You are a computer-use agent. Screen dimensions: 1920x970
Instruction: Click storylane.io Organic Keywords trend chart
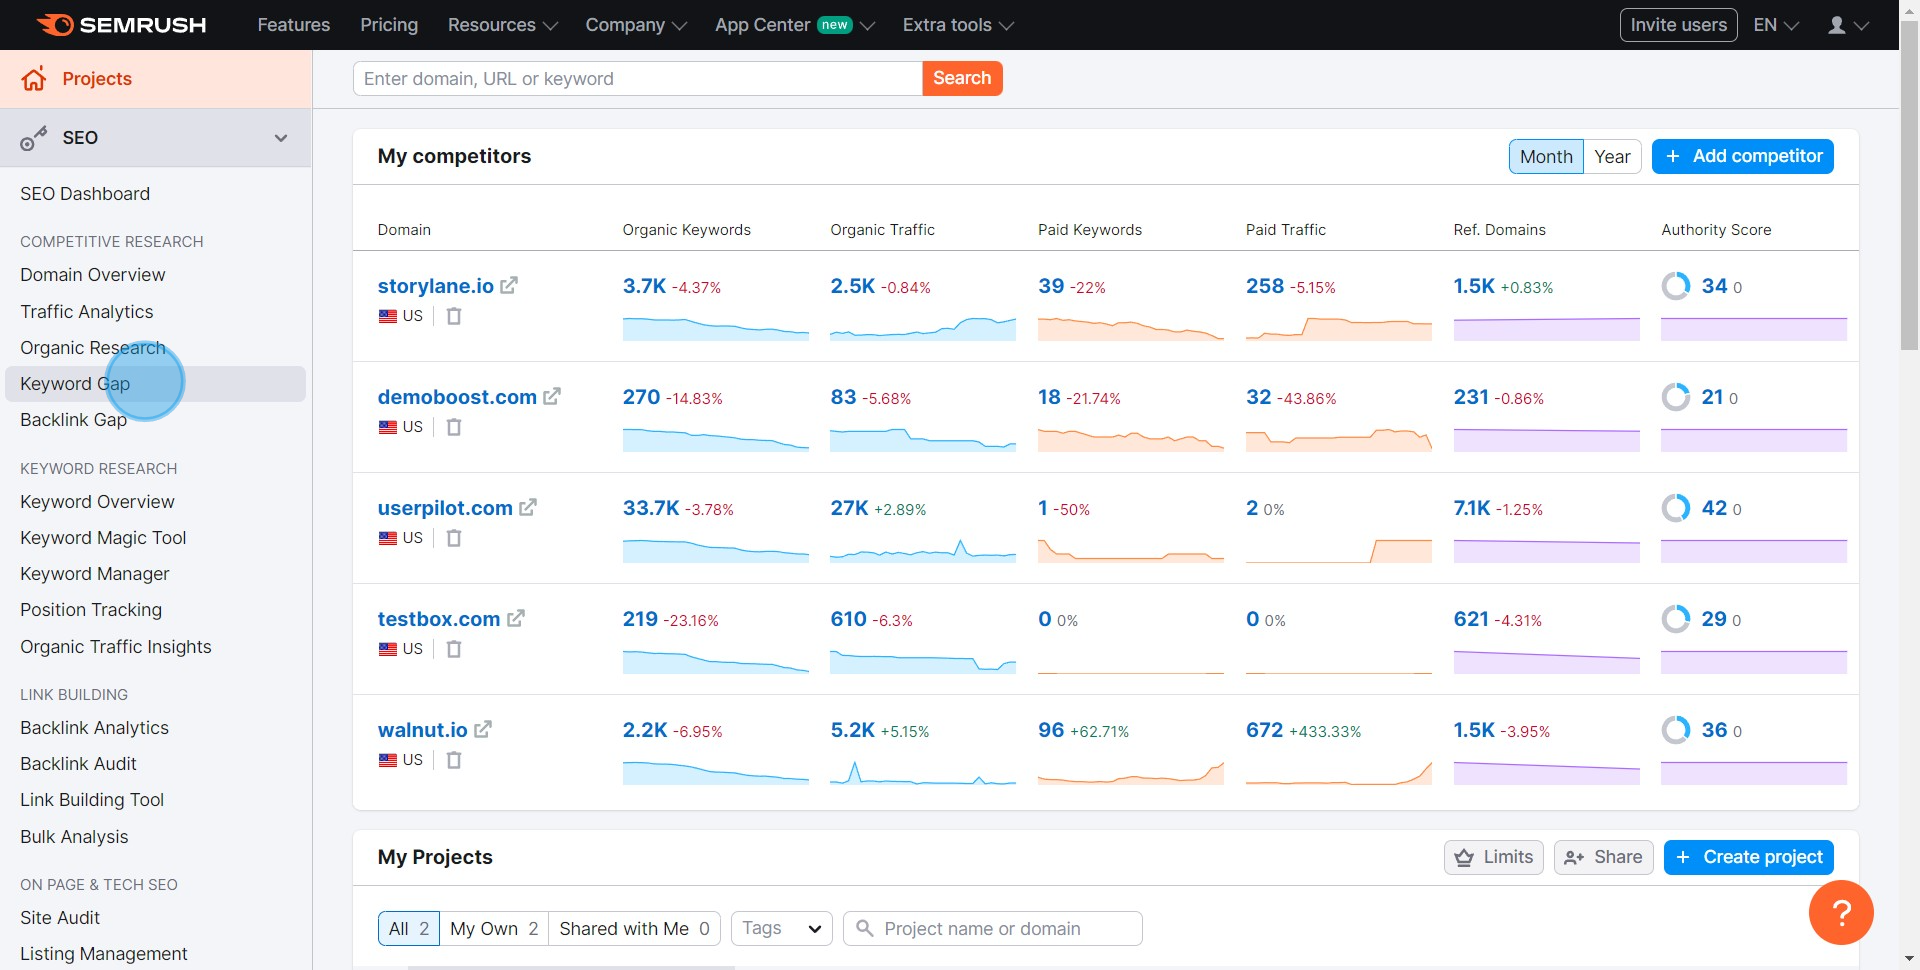click(716, 328)
